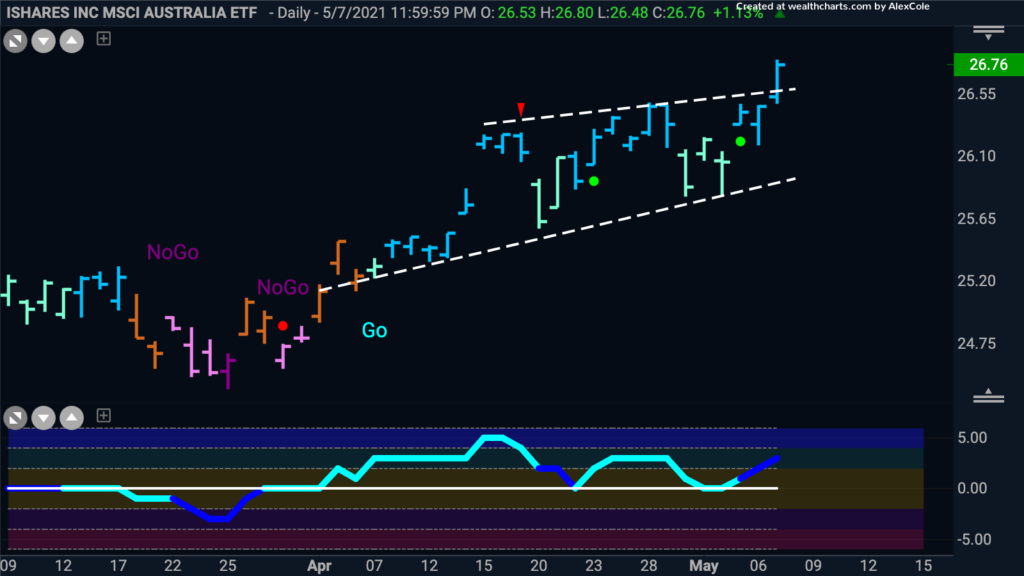Viewport: 1024px width, 576px height.
Task: Click the 25.20 price axis label
Action: 976,281
